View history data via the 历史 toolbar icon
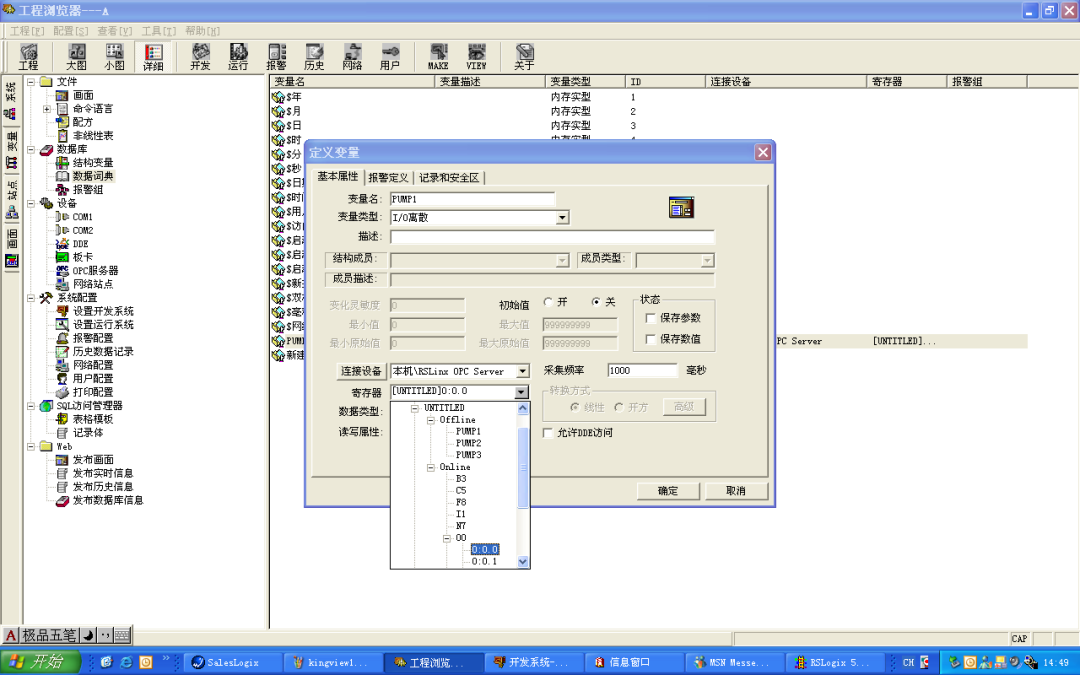Viewport: 1080px width, 675px height. (x=314, y=55)
